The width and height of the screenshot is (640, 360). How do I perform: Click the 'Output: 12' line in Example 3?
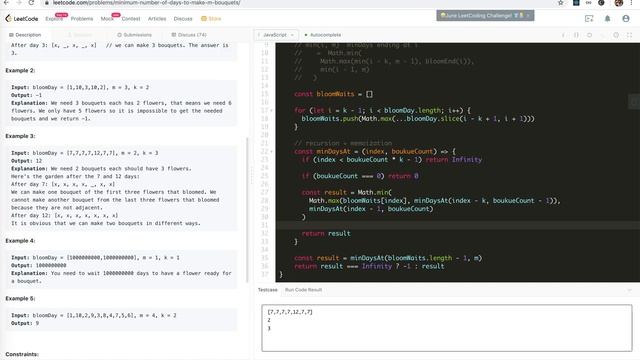click(27, 161)
